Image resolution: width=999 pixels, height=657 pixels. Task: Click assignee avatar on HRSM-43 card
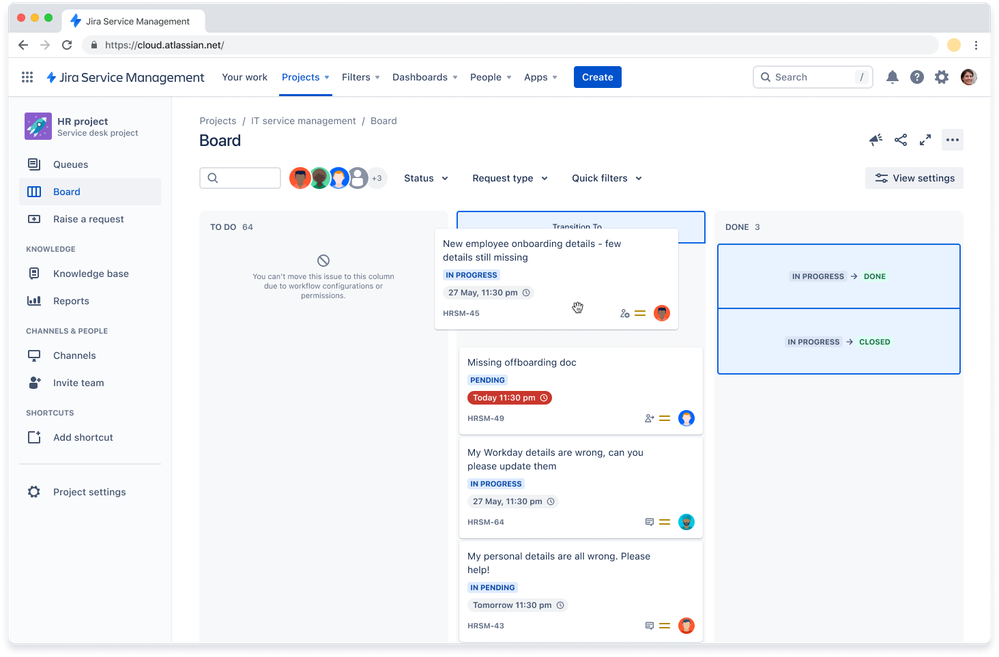[x=686, y=626]
